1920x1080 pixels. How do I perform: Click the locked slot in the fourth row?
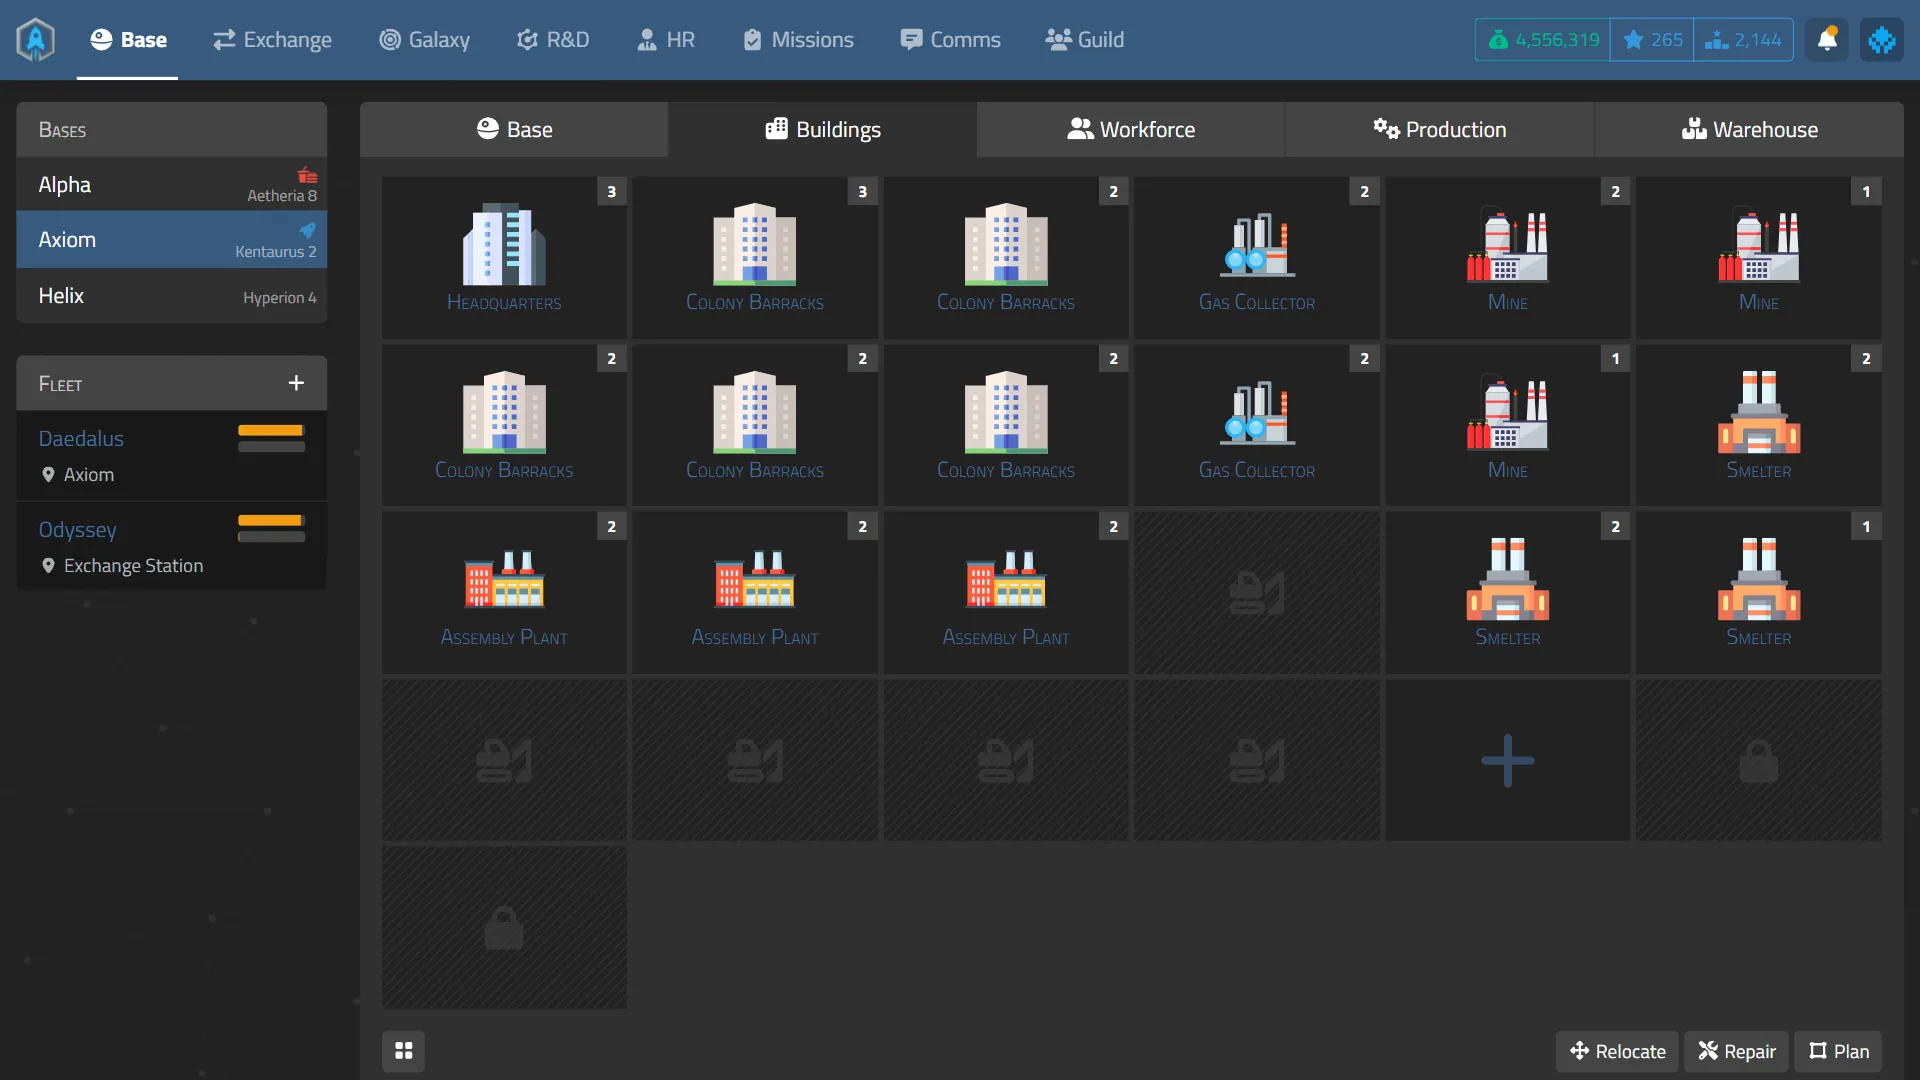click(1759, 761)
